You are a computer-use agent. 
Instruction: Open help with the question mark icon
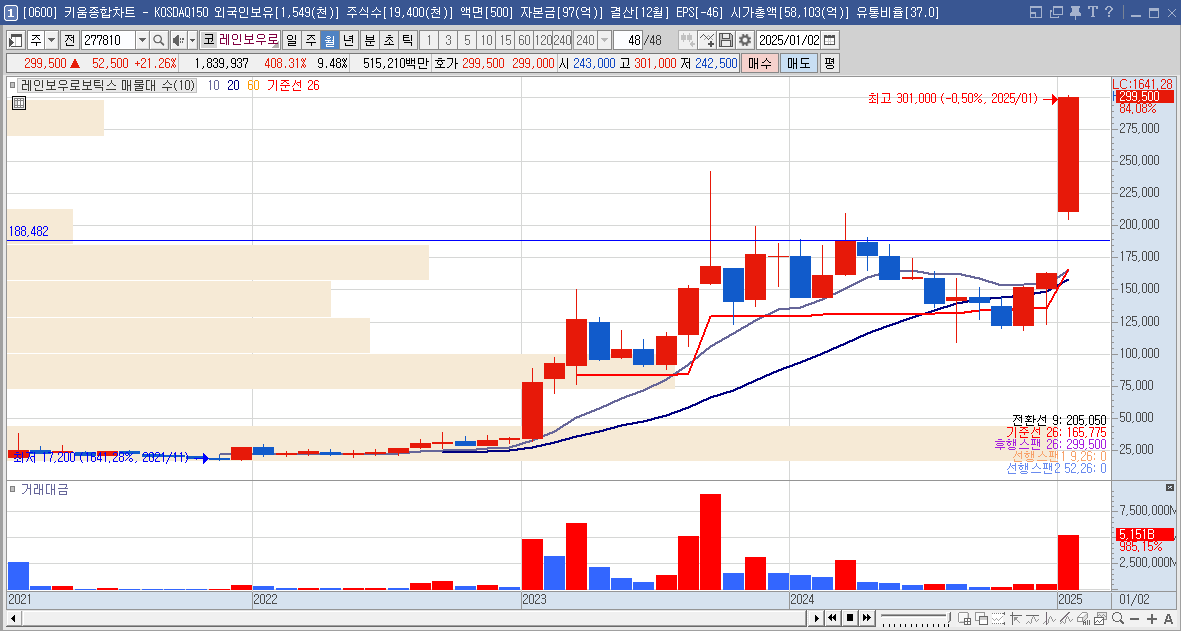pyautogui.click(x=1109, y=12)
